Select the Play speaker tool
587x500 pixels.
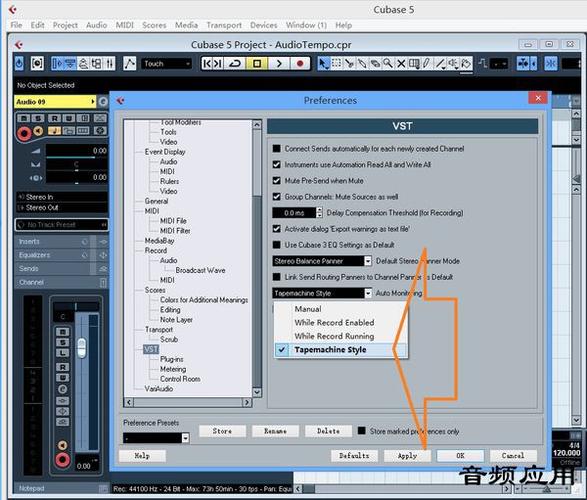pos(453,64)
